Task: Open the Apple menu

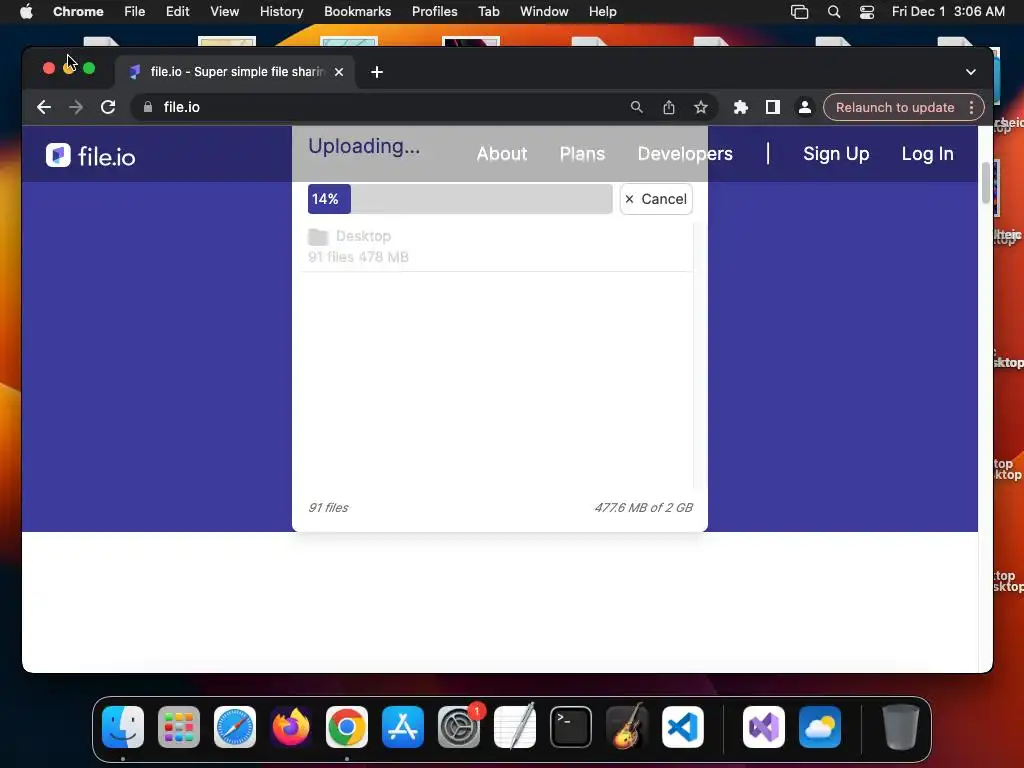Action: click(26, 11)
